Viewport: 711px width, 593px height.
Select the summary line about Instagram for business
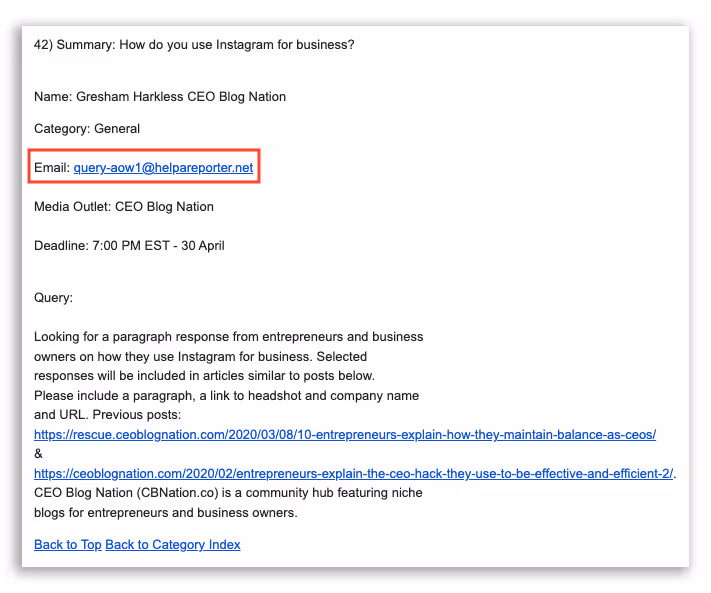click(x=194, y=45)
